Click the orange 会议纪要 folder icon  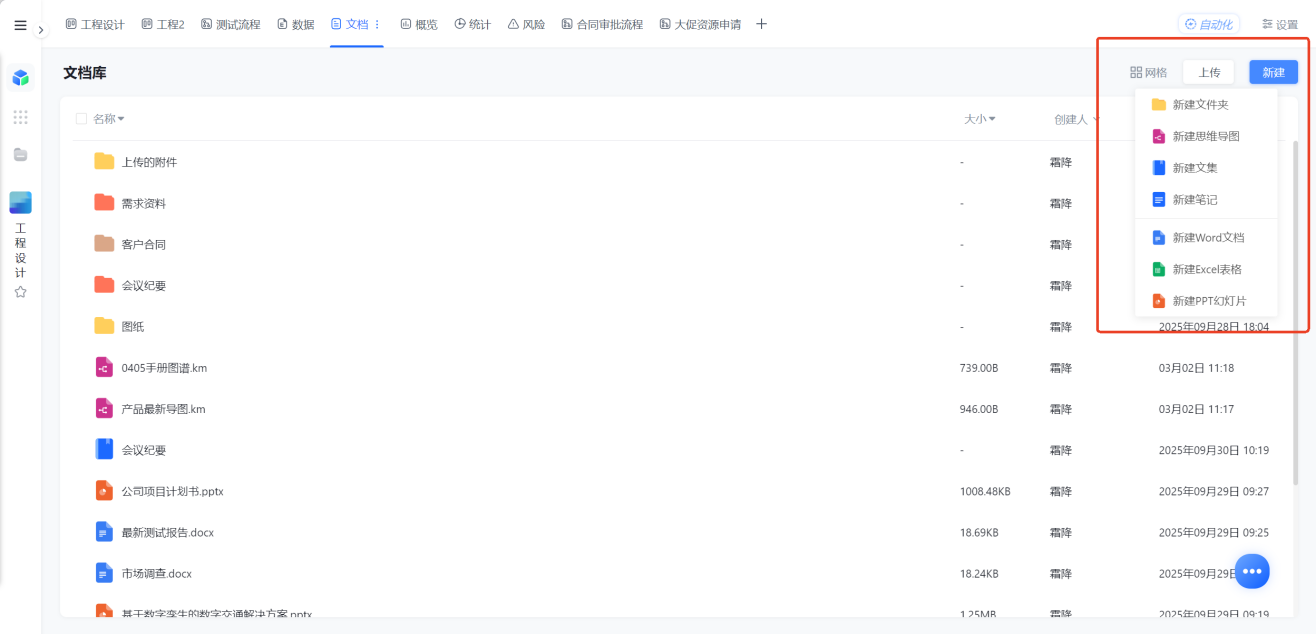click(104, 284)
